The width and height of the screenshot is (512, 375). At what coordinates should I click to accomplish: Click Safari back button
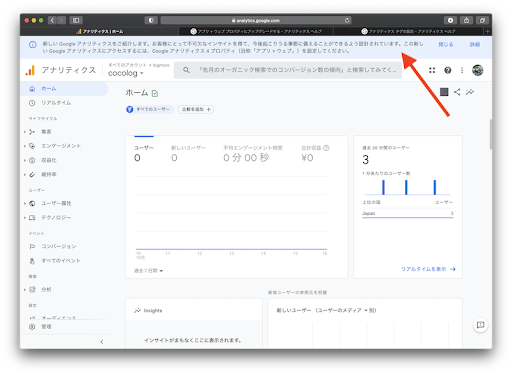[x=52, y=20]
